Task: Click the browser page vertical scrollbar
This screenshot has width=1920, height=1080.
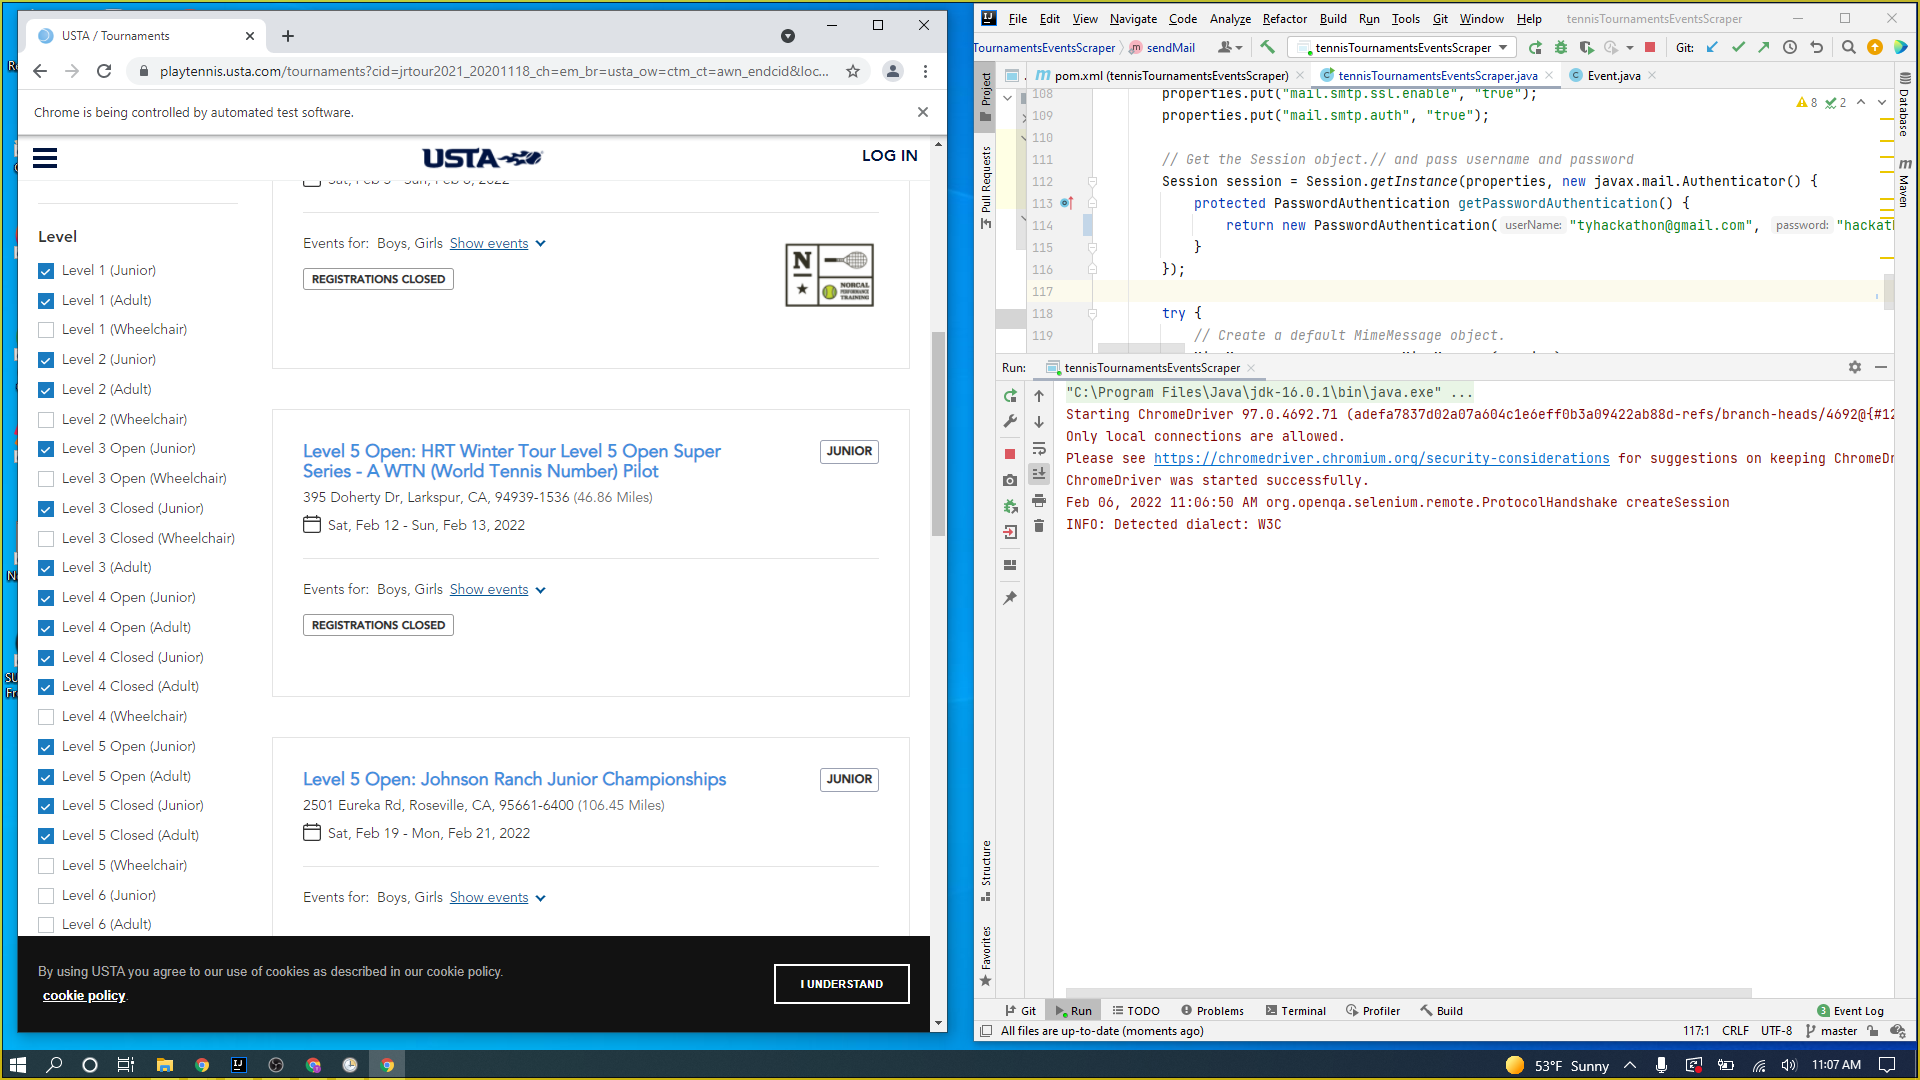Action: [938, 435]
